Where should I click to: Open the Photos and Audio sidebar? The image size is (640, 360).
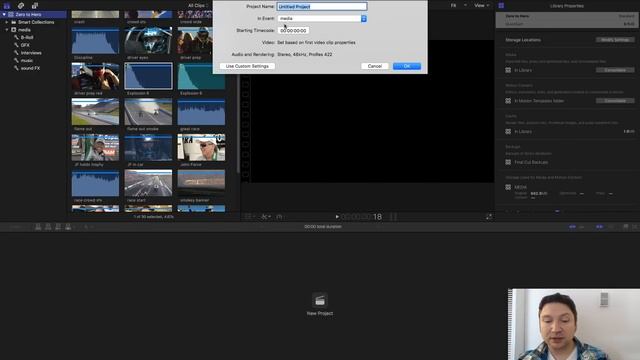(21, 5)
